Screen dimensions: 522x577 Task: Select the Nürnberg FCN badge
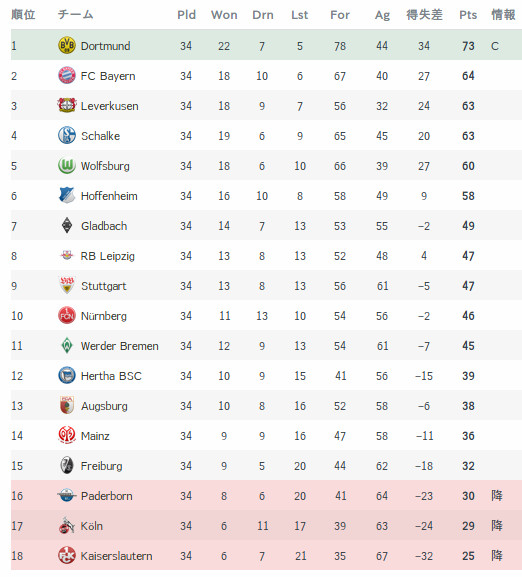[x=67, y=315]
